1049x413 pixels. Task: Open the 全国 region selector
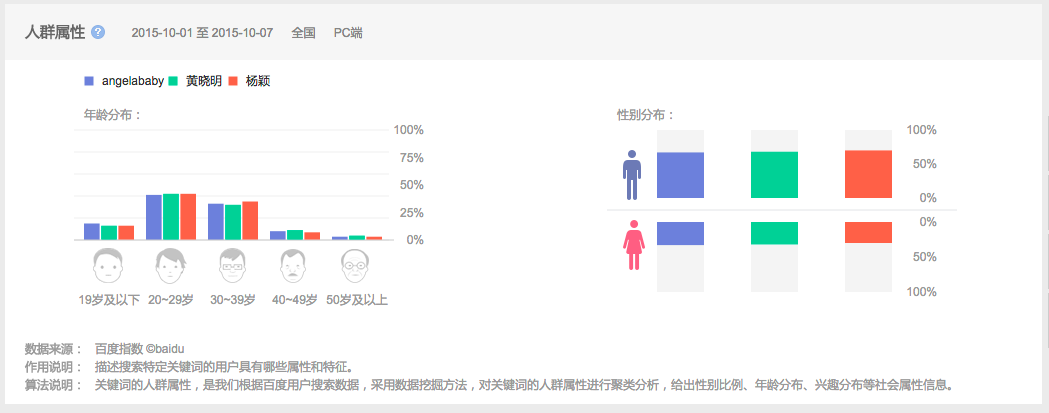pyautogui.click(x=303, y=33)
